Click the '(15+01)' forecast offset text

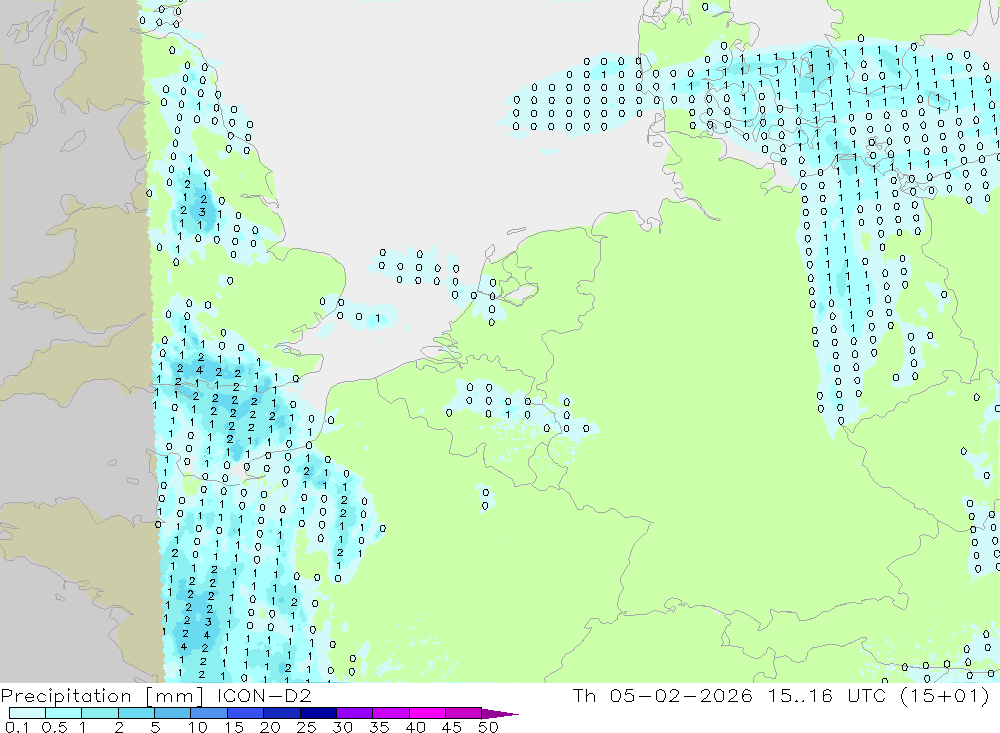945,695
